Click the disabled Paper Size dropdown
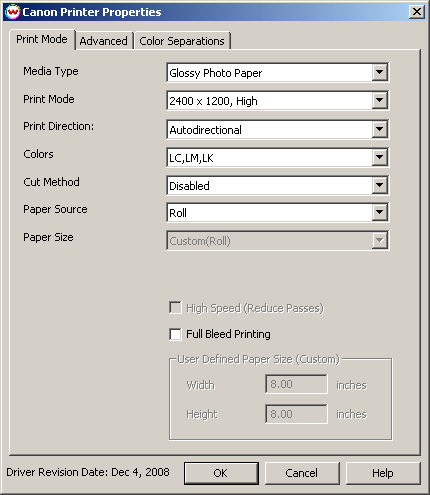 click(x=277, y=240)
